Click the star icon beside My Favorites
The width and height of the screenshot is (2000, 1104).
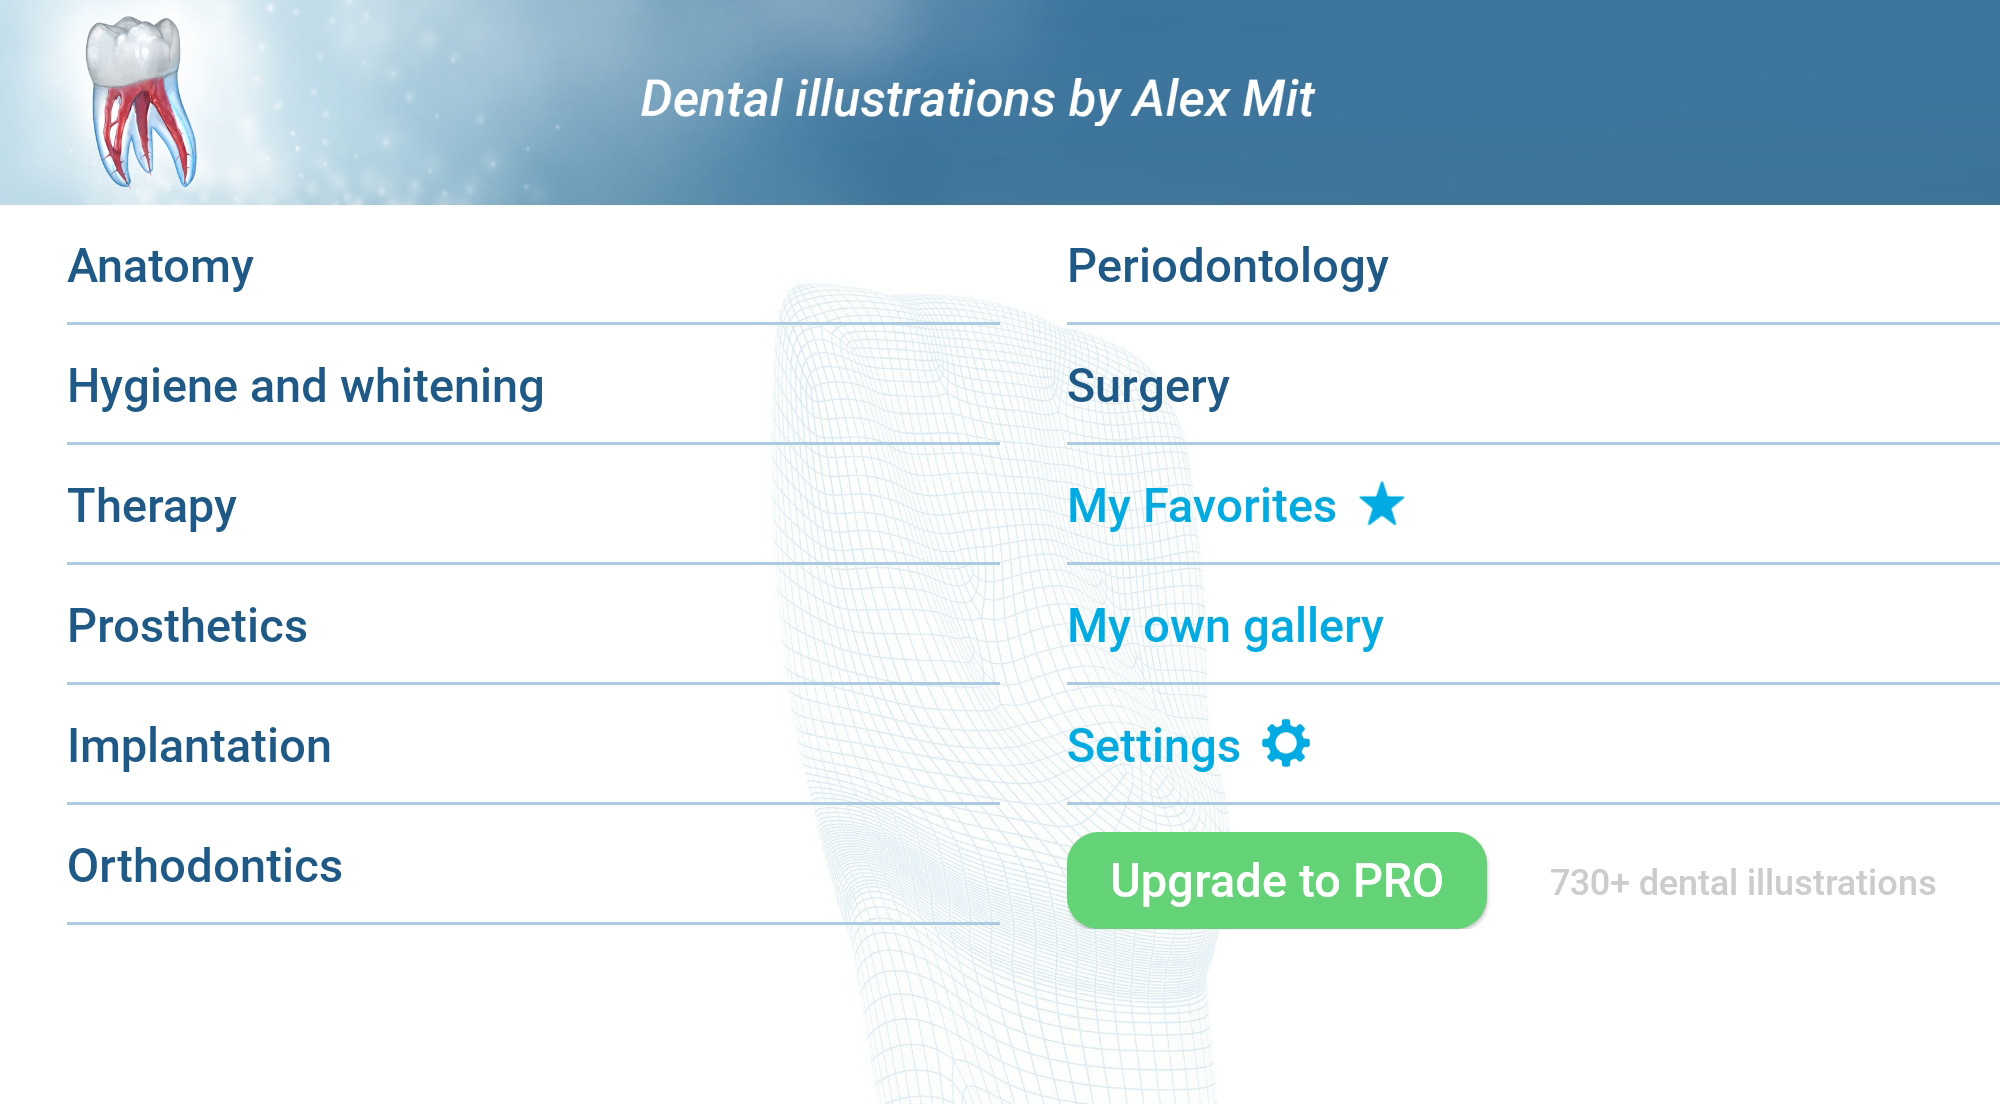(x=1382, y=504)
